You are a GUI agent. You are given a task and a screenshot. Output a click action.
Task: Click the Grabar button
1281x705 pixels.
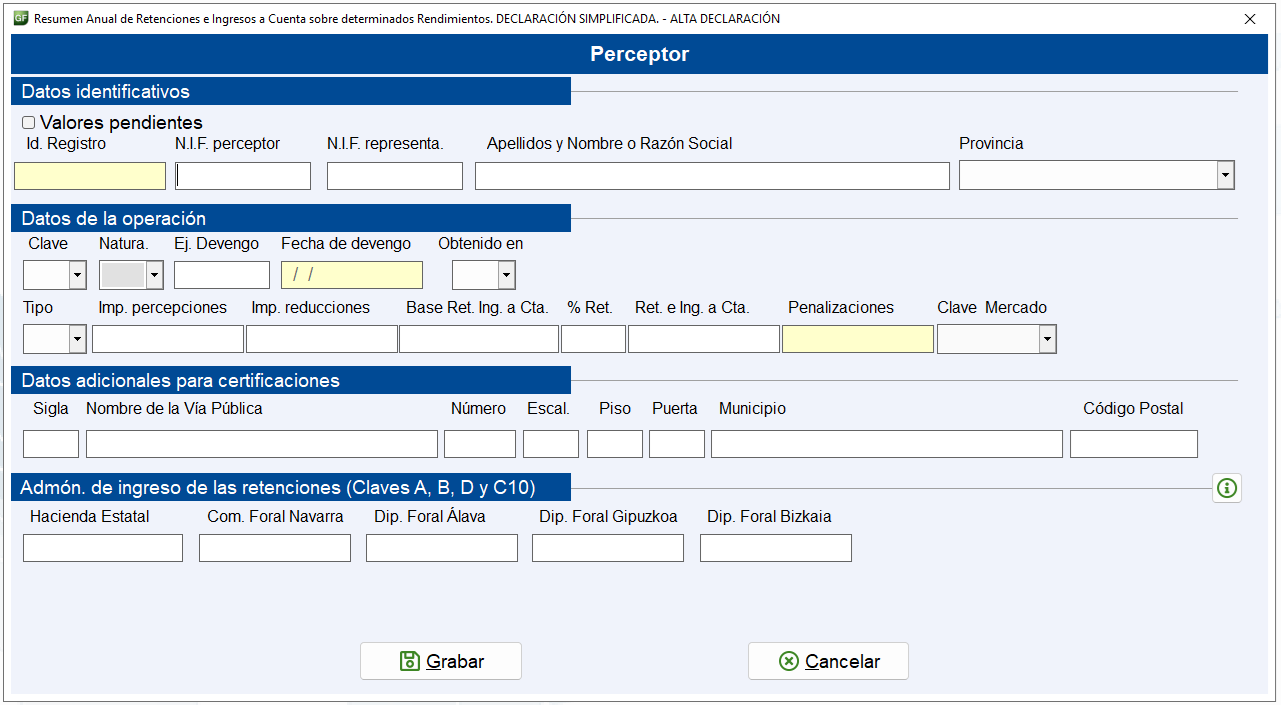point(441,661)
